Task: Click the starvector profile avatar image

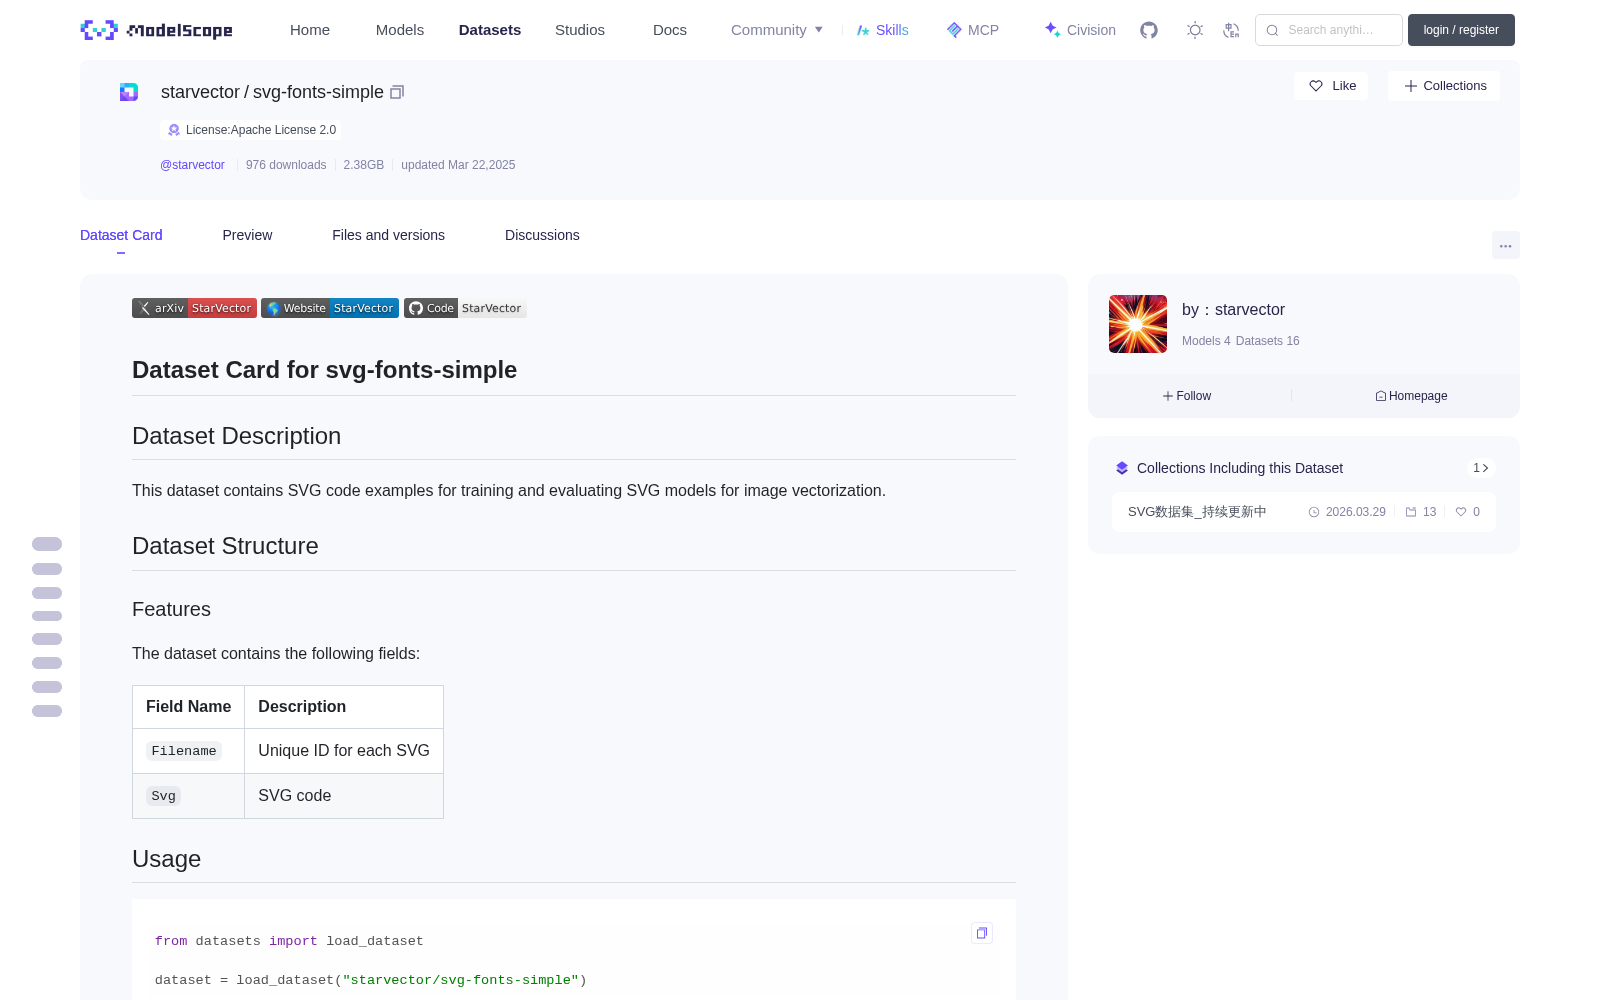Action: [1138, 324]
